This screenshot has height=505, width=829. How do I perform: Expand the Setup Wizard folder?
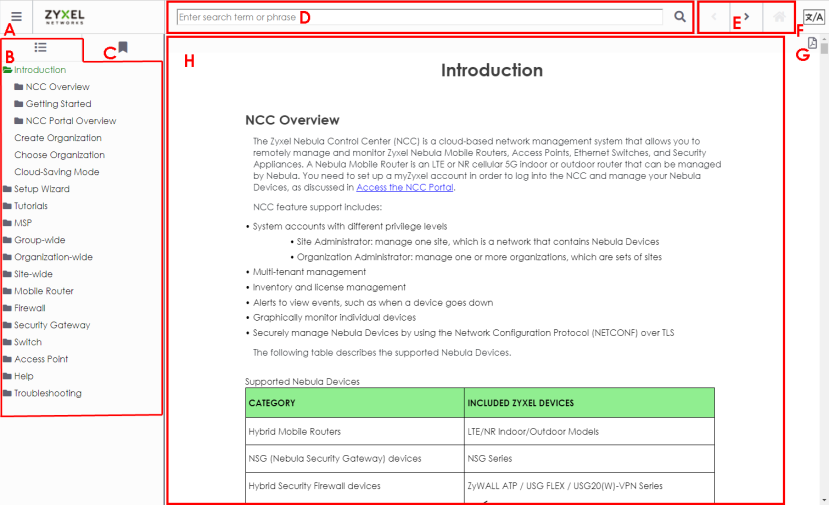point(8,189)
